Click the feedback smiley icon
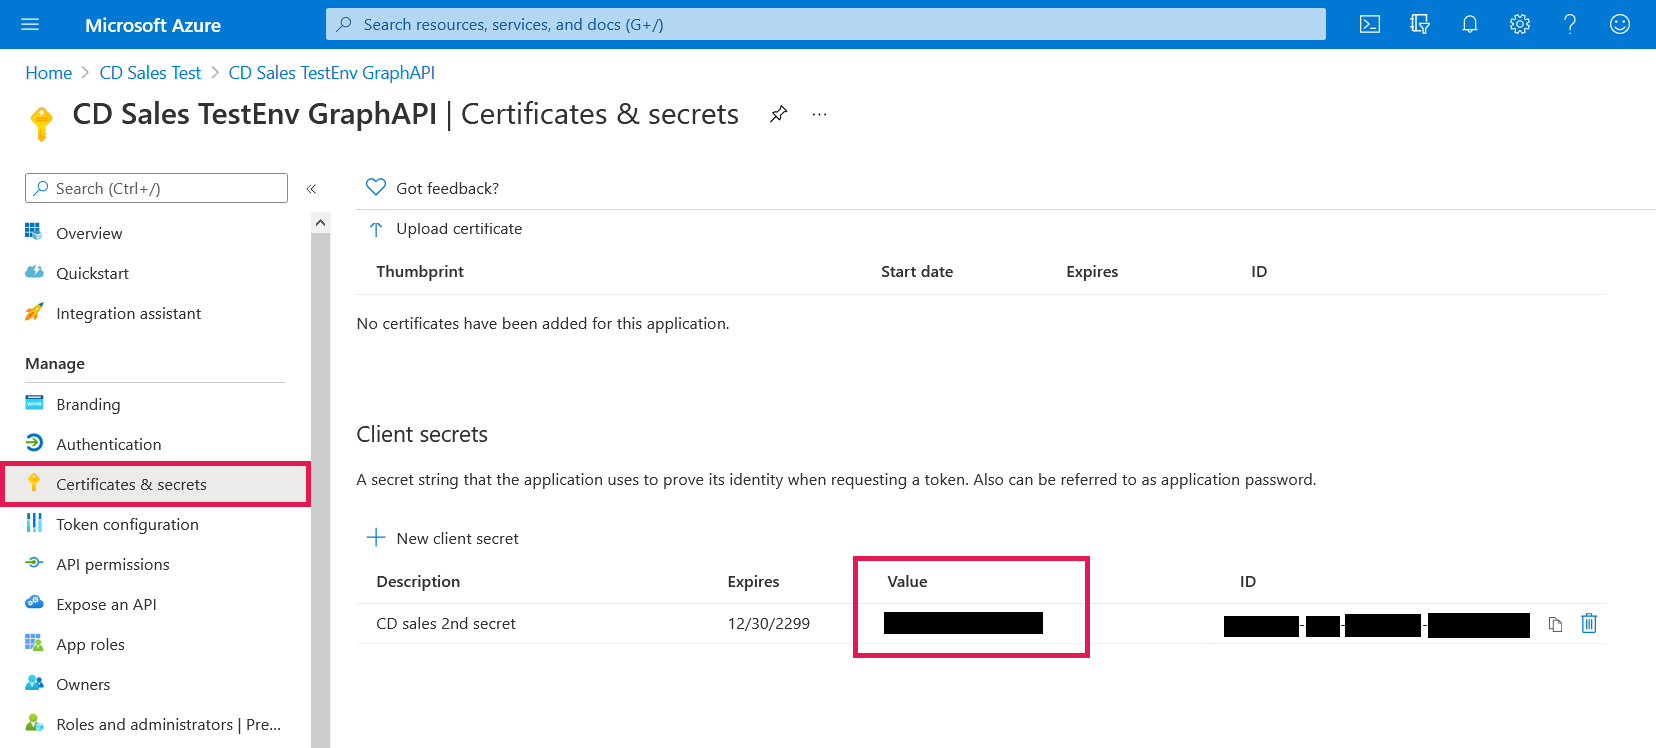The height and width of the screenshot is (748, 1656). [1620, 24]
